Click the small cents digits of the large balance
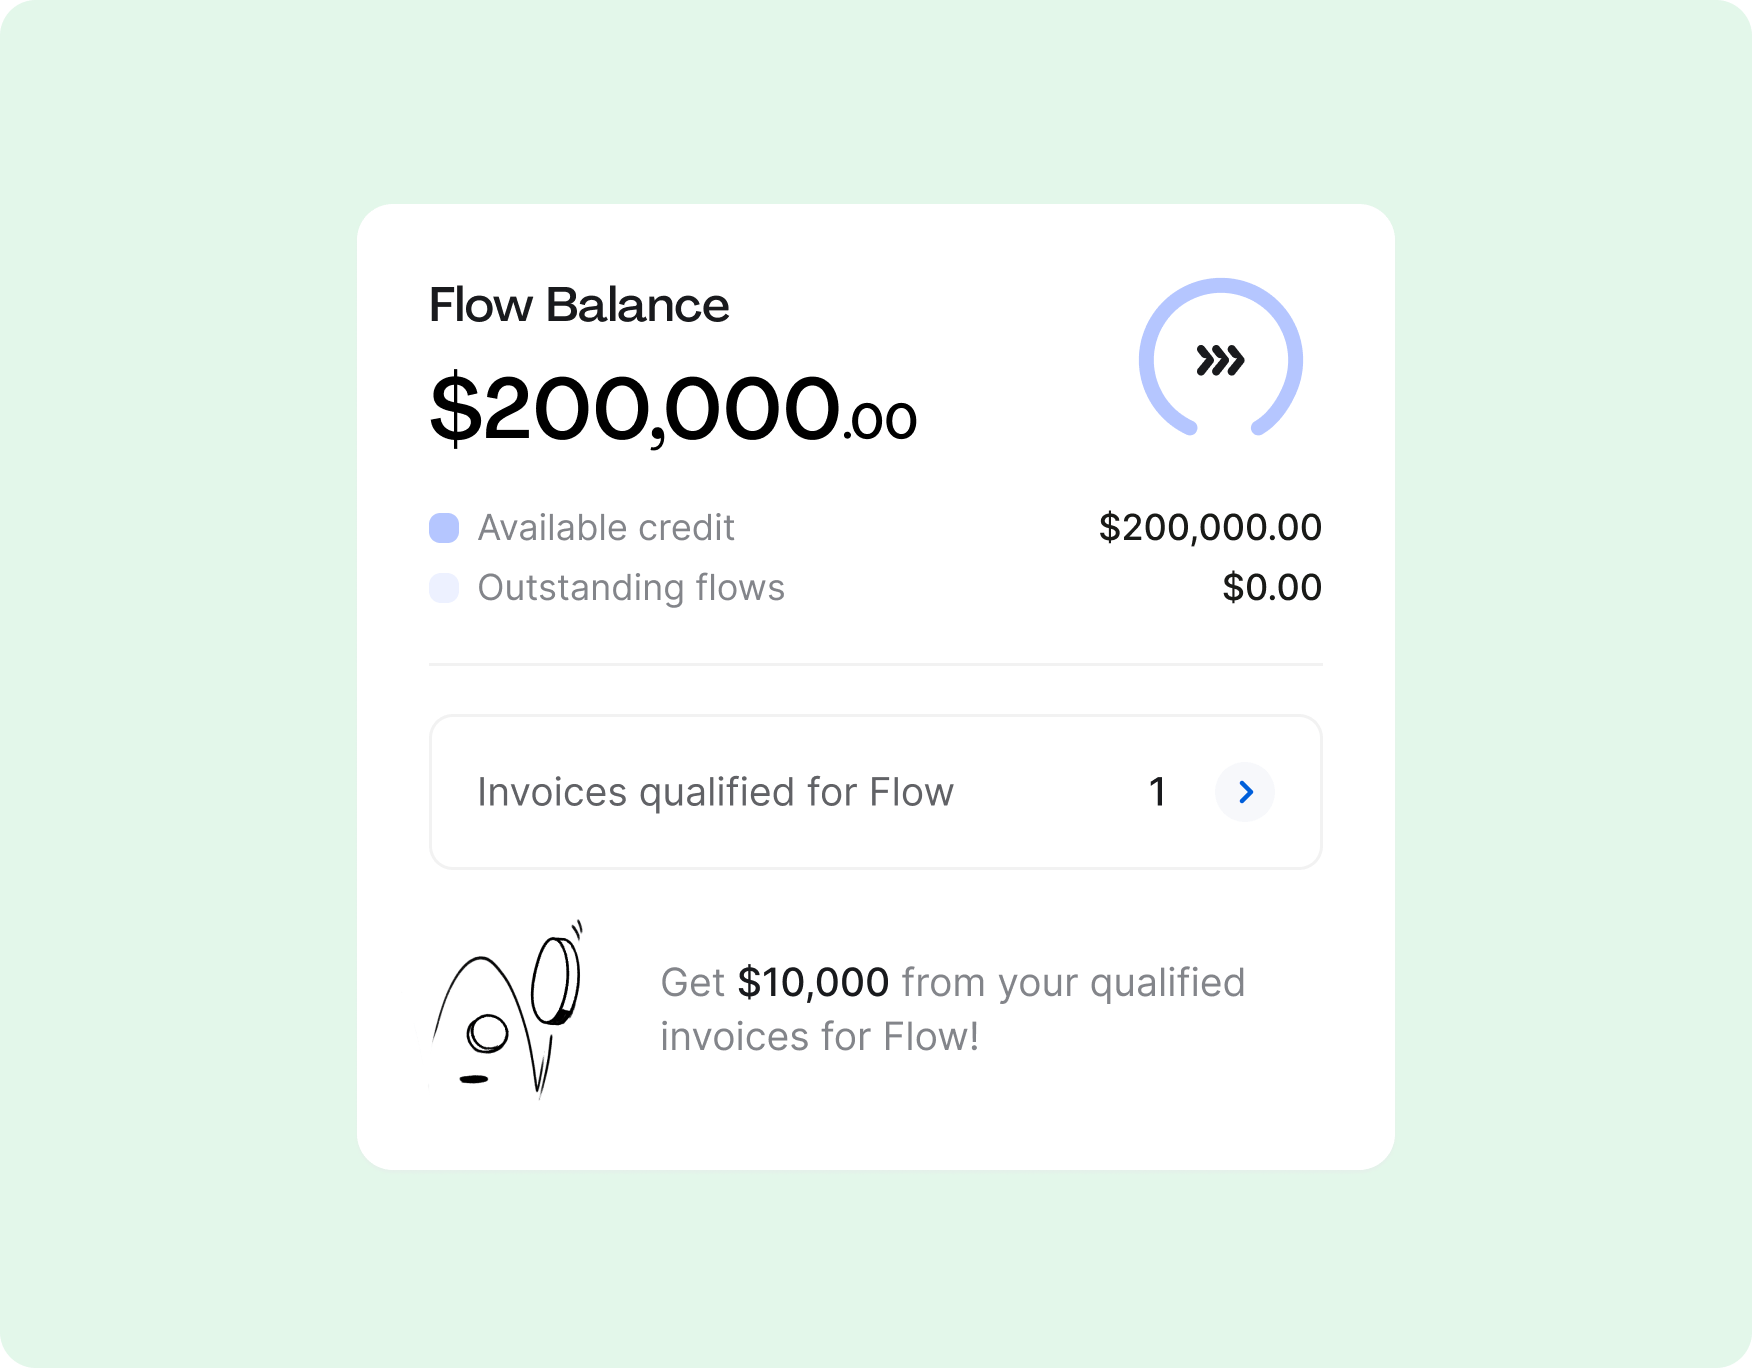Image resolution: width=1752 pixels, height=1368 pixels. coord(882,421)
